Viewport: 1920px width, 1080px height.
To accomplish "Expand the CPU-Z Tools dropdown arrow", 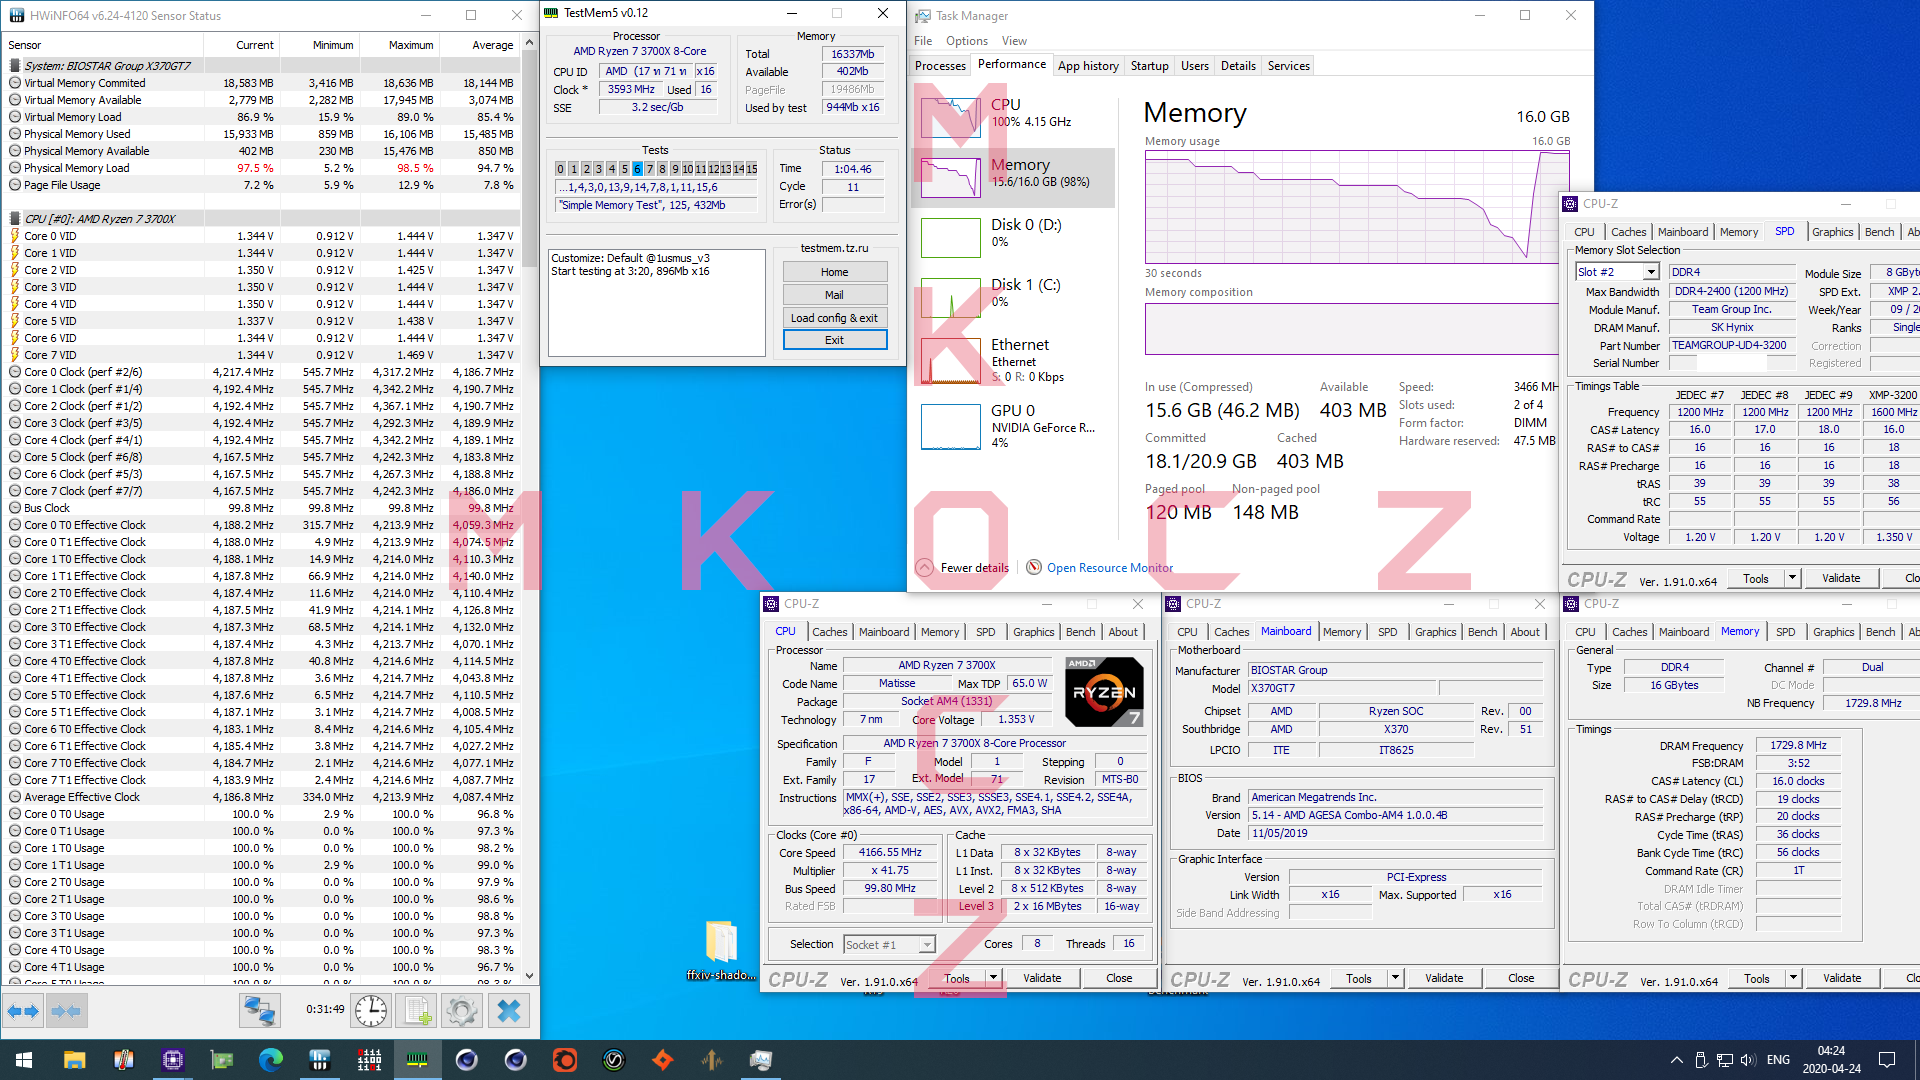I will 993,978.
